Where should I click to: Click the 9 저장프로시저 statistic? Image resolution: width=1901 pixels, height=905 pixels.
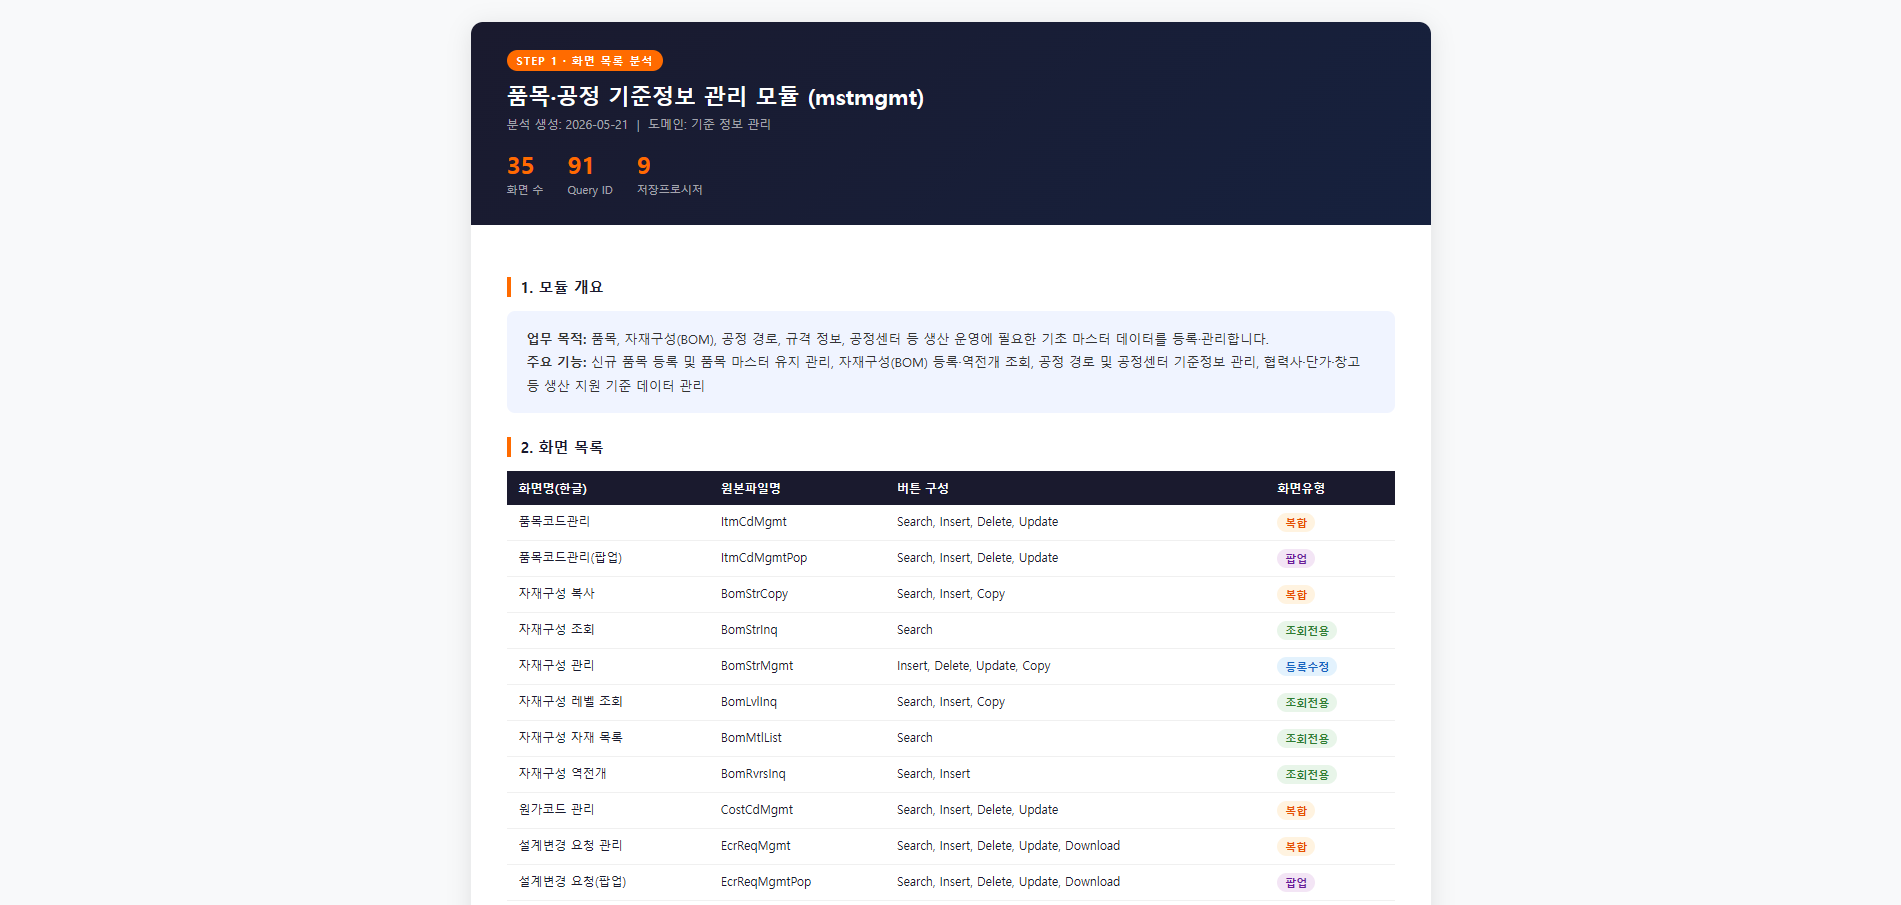click(x=669, y=175)
